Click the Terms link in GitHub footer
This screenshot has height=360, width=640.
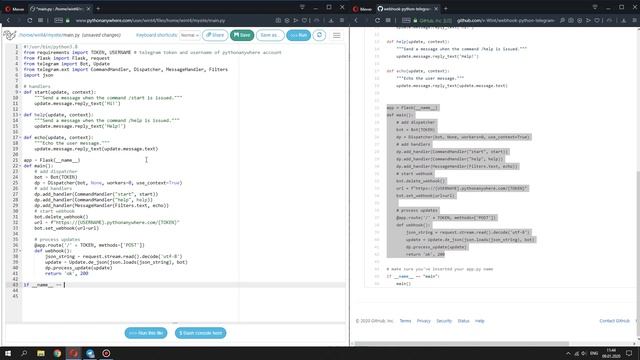pos(405,321)
